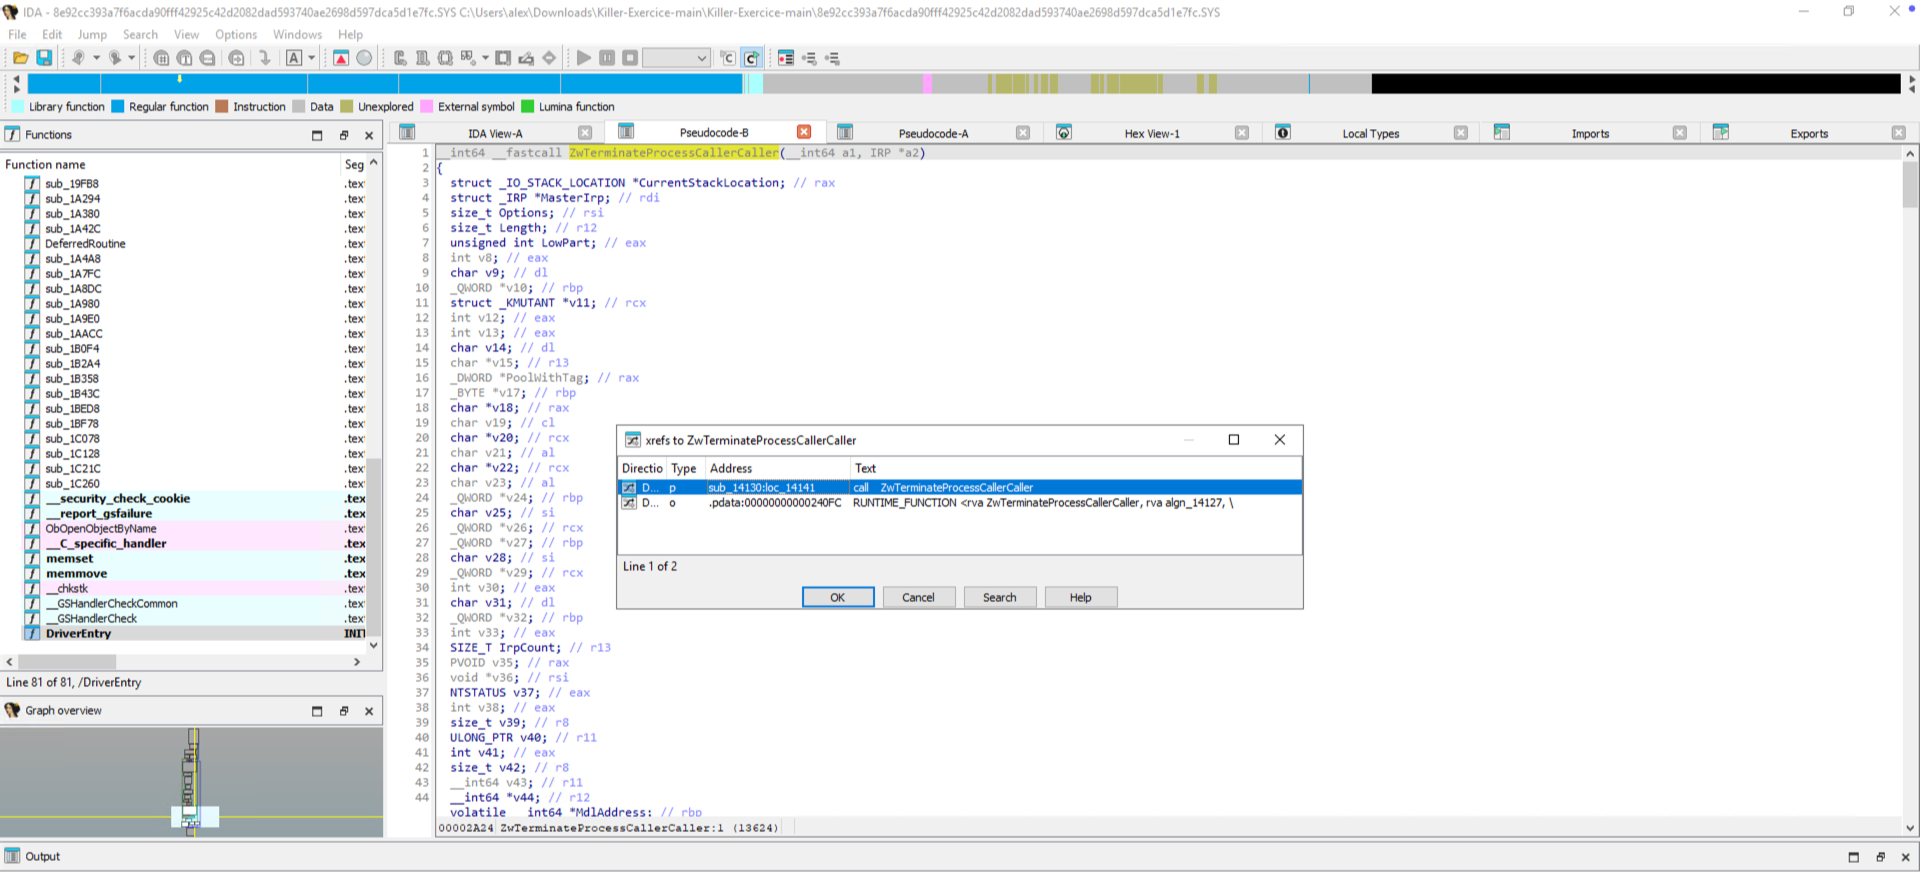Screen dimensions: 1920x872
Task: Open the Edit menu
Action: click(52, 34)
